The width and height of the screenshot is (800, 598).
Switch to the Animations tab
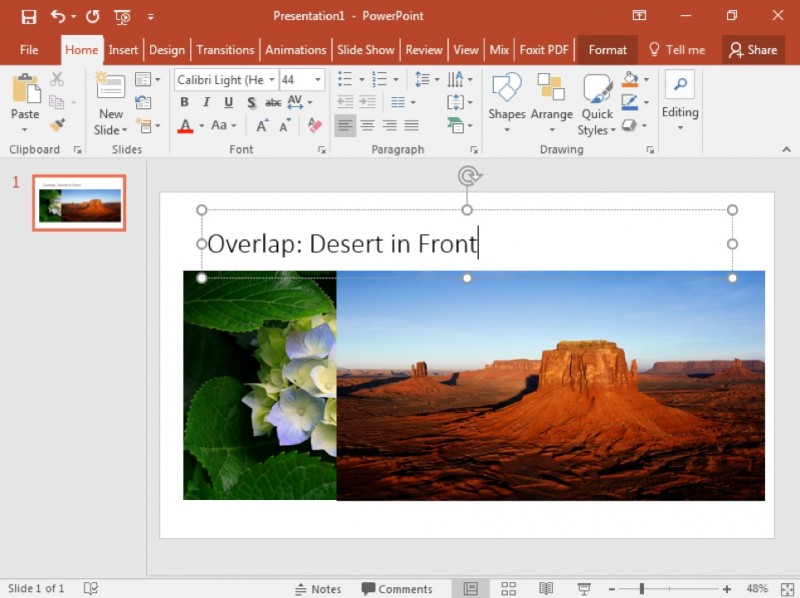295,50
